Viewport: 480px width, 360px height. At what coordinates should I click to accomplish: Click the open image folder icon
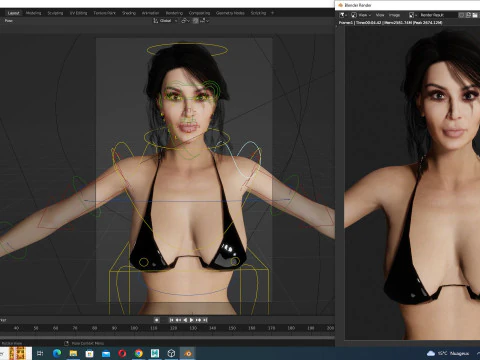tap(475, 15)
